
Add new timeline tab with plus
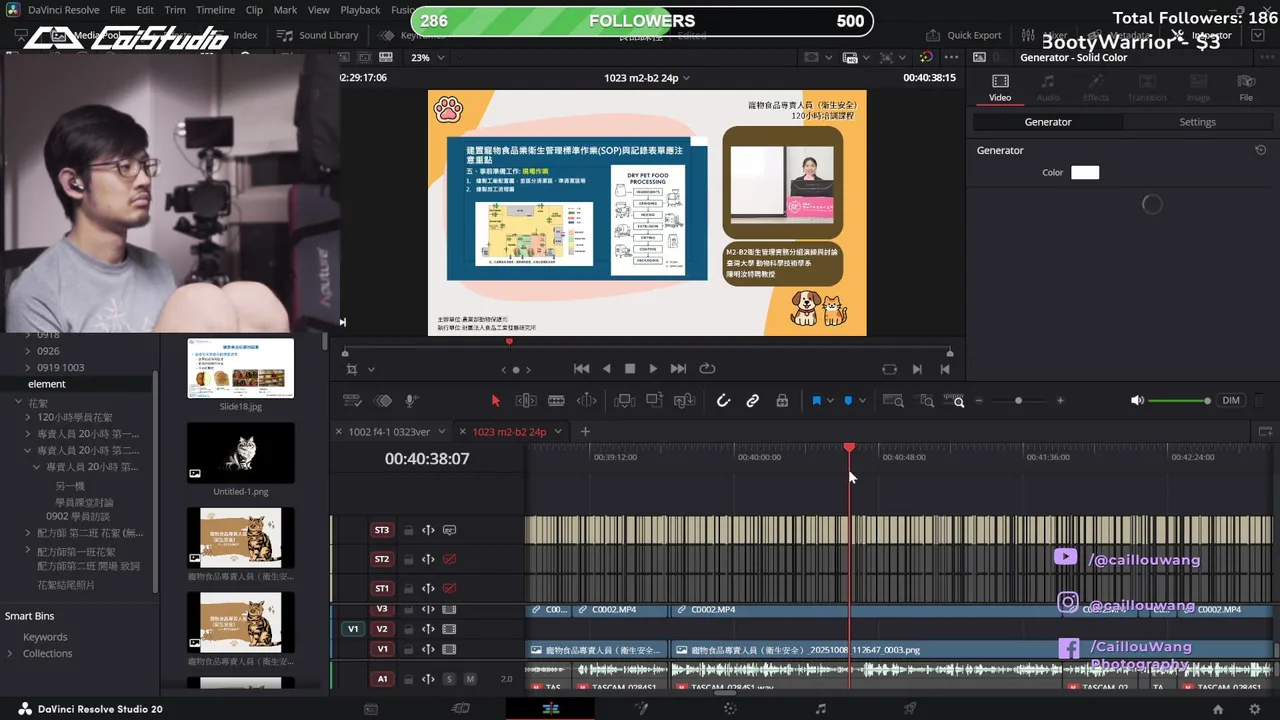click(x=585, y=432)
